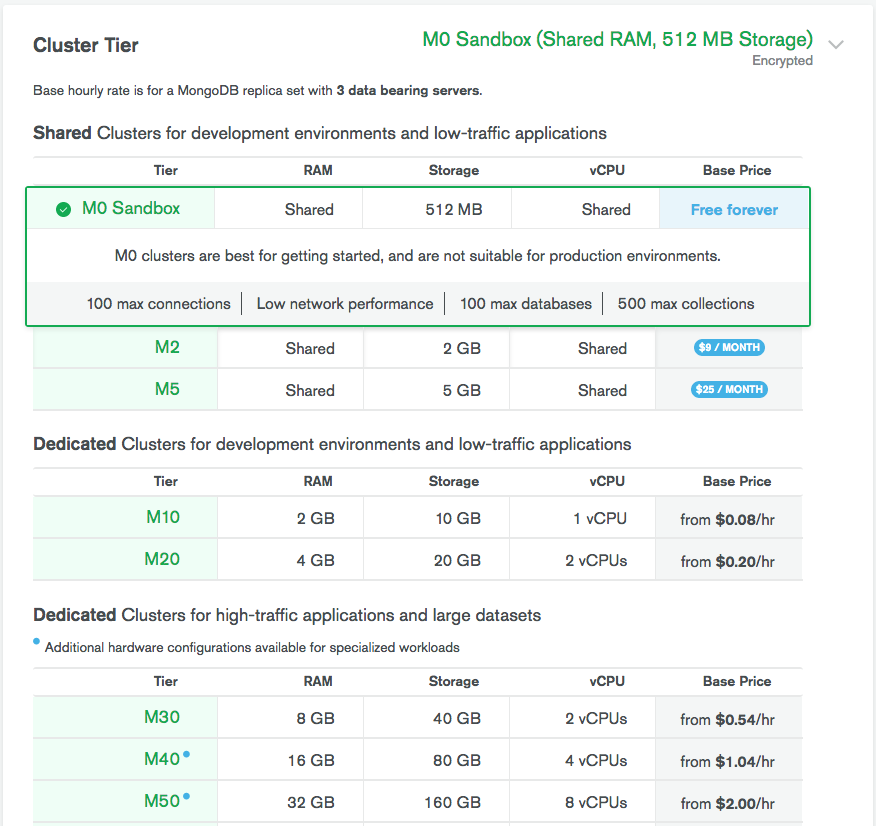Image resolution: width=876 pixels, height=826 pixels.
Task: Select the M0 Sandbox tier
Action: point(131,208)
